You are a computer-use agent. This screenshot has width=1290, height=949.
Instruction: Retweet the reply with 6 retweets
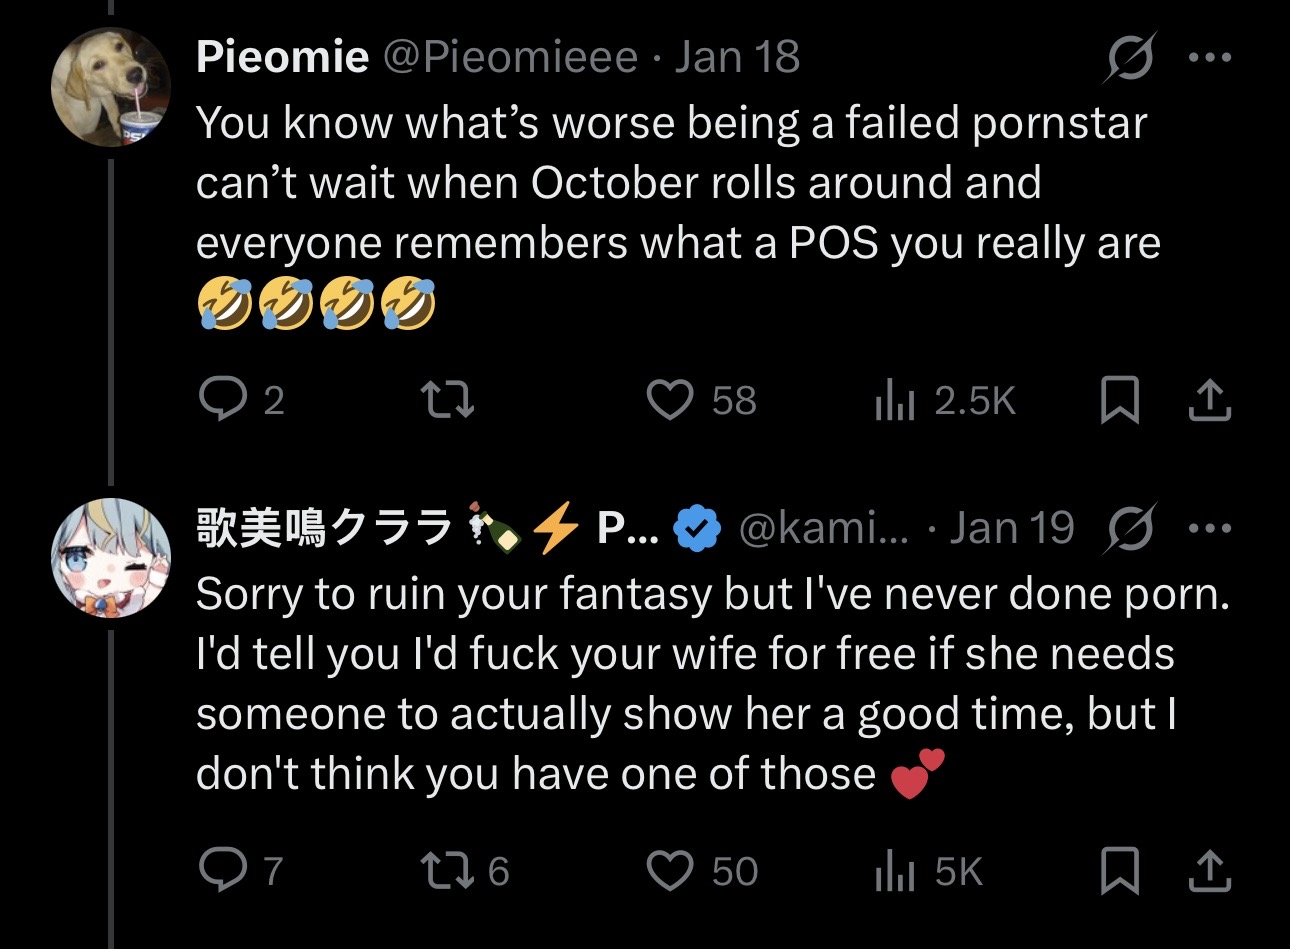[464, 872]
